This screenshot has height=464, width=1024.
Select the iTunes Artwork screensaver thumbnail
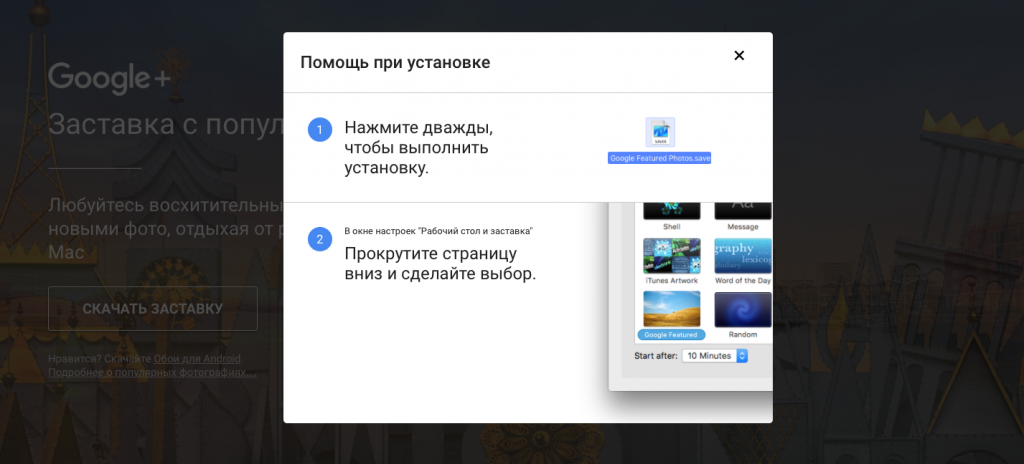point(672,256)
